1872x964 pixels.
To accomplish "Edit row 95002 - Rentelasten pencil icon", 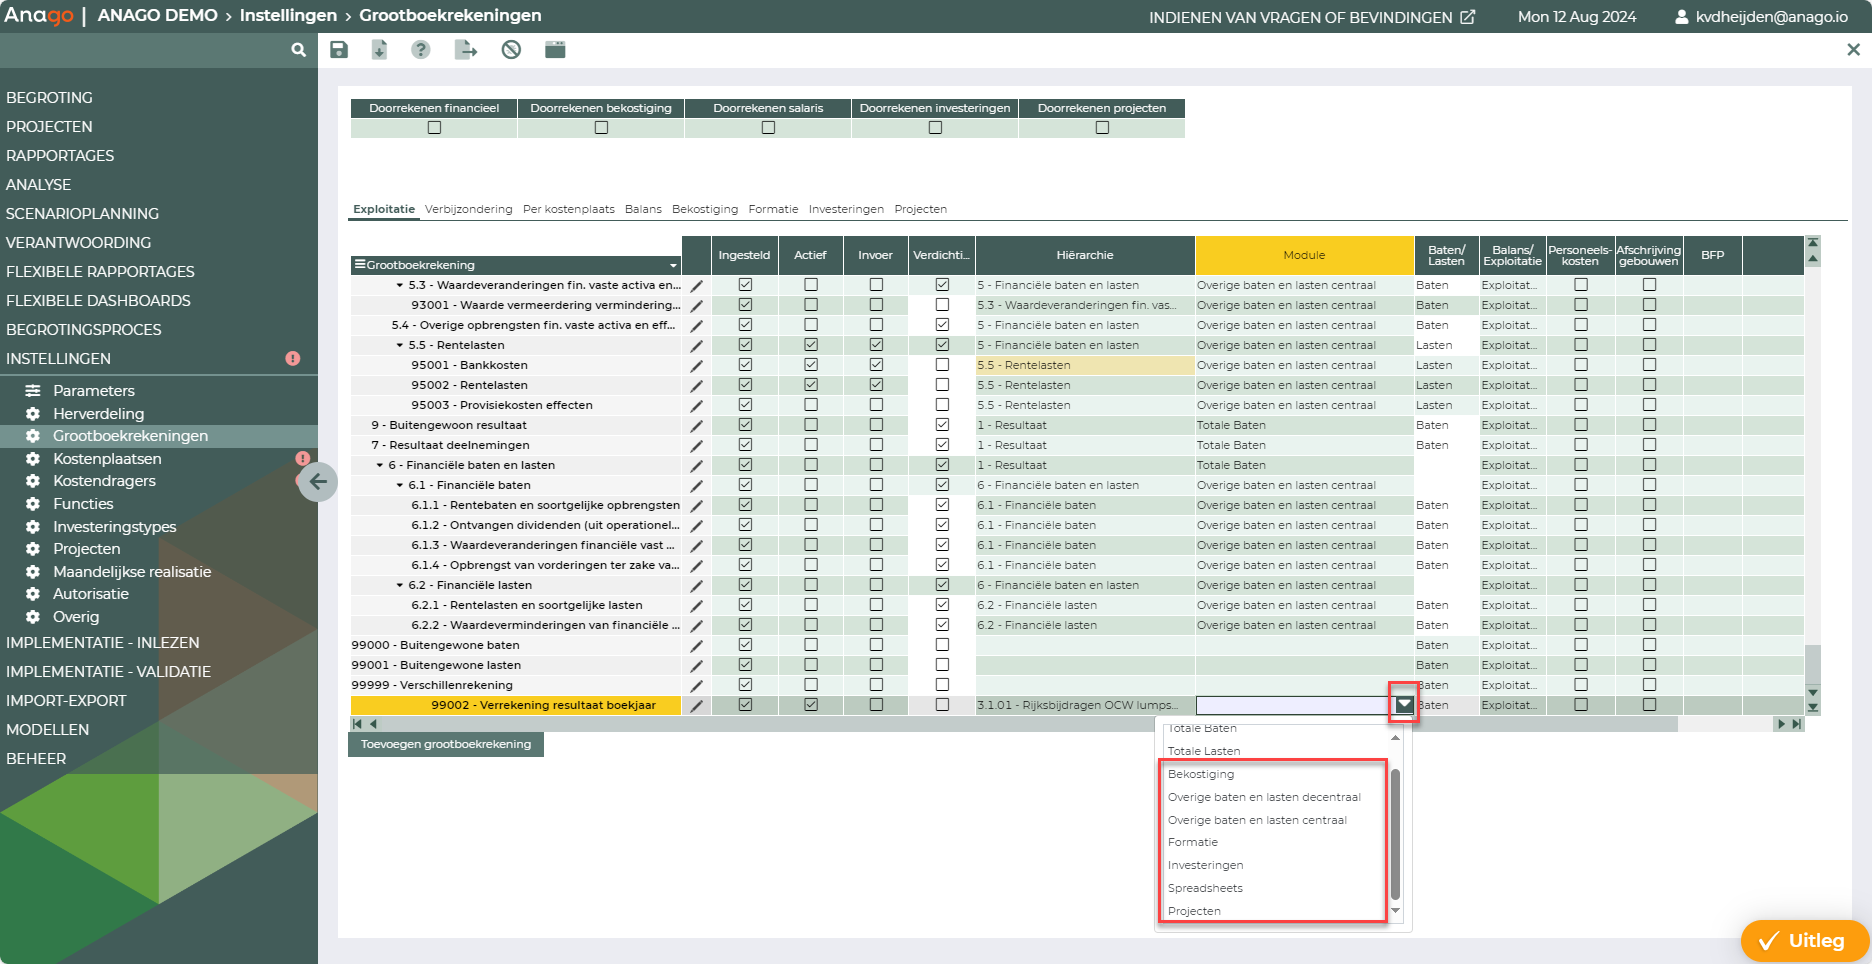I will 696,385.
